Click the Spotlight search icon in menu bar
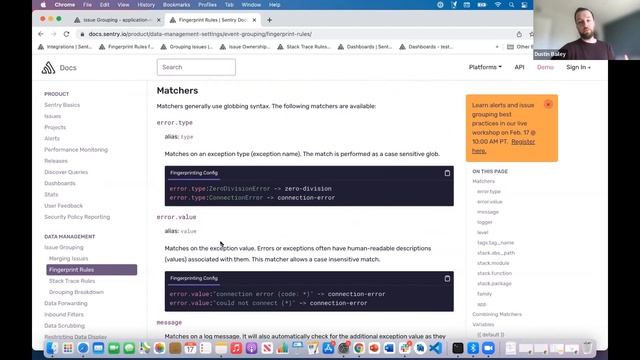The width and height of the screenshot is (640, 360). click(x=511, y=5)
